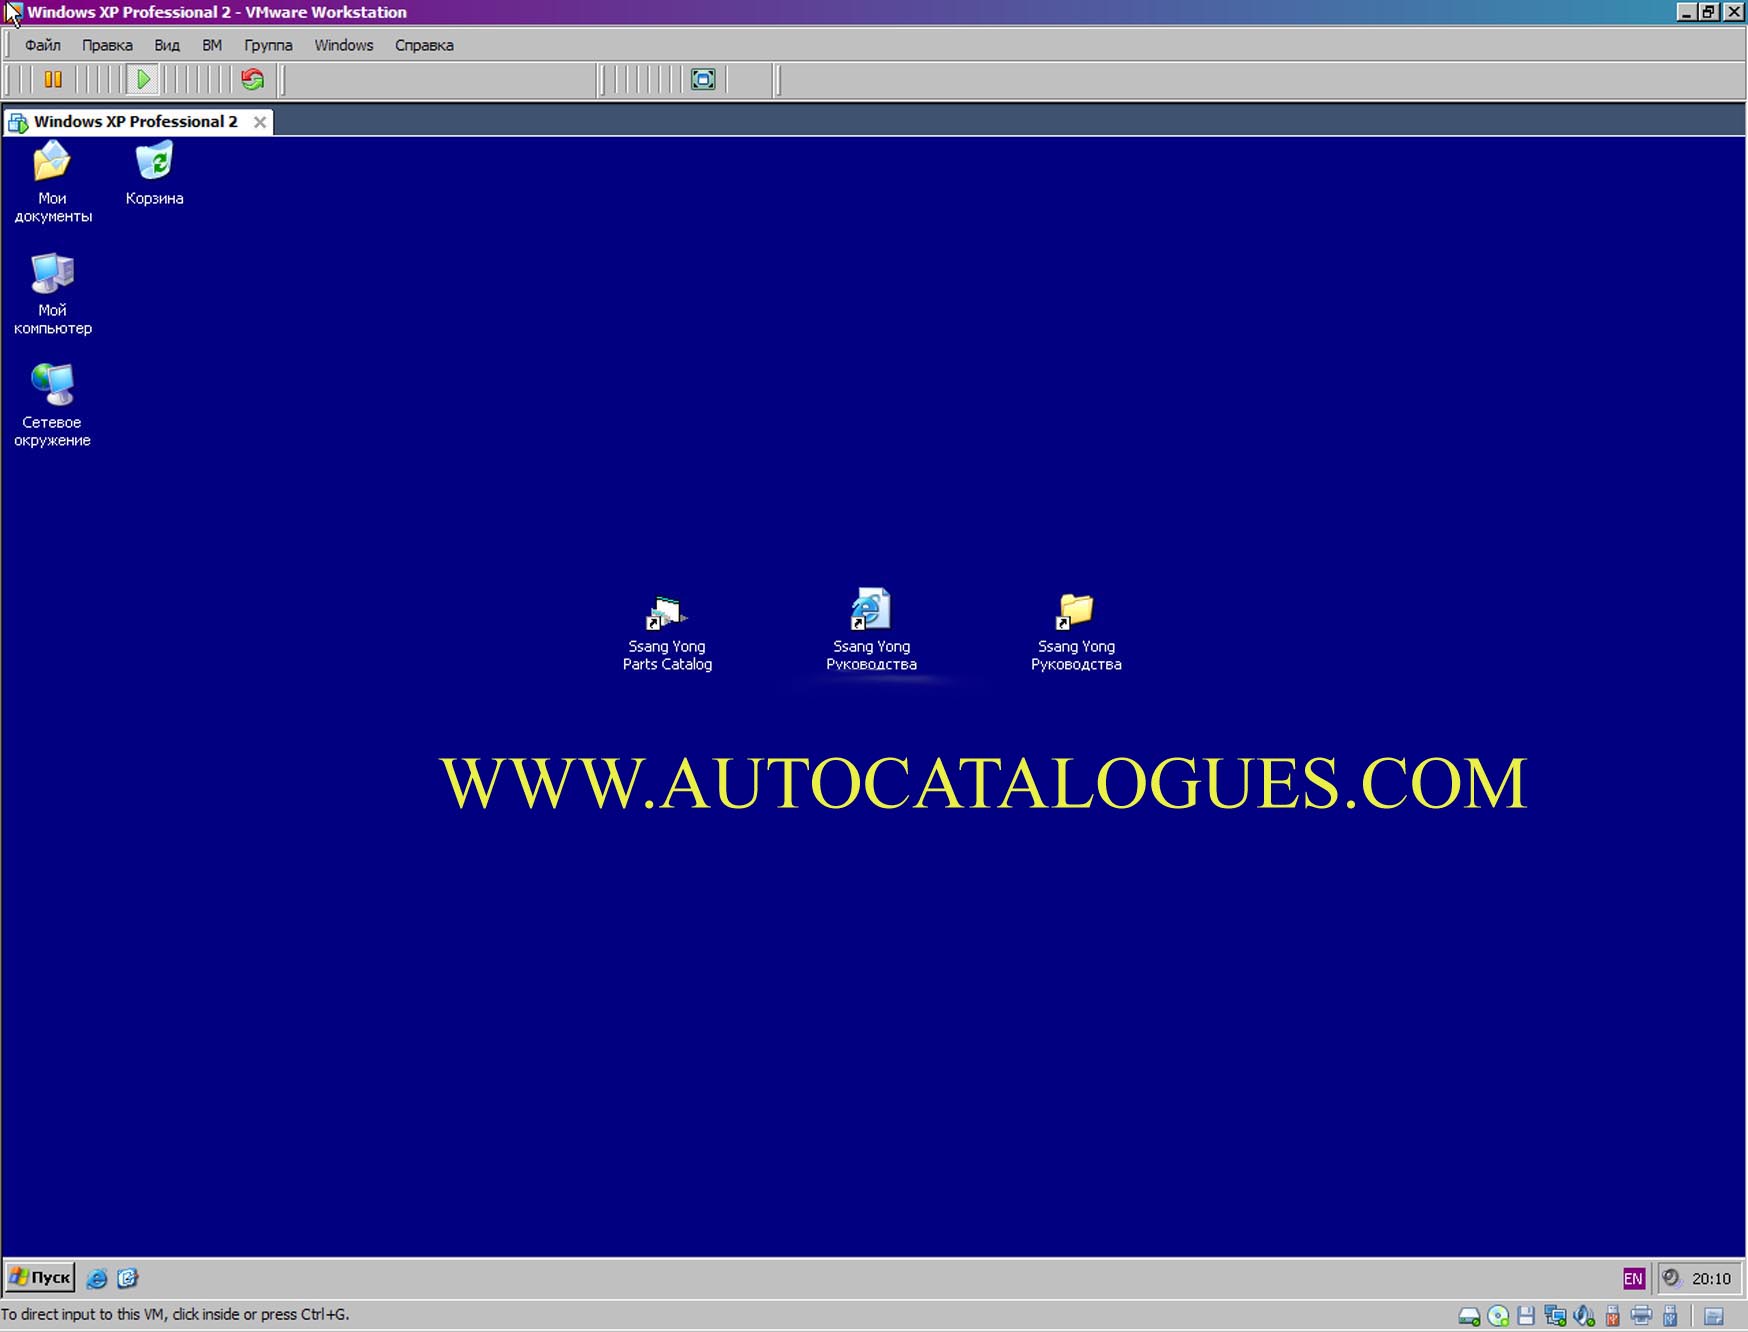
Task: Click the orange Suspend (pause) VM button
Action: point(53,79)
